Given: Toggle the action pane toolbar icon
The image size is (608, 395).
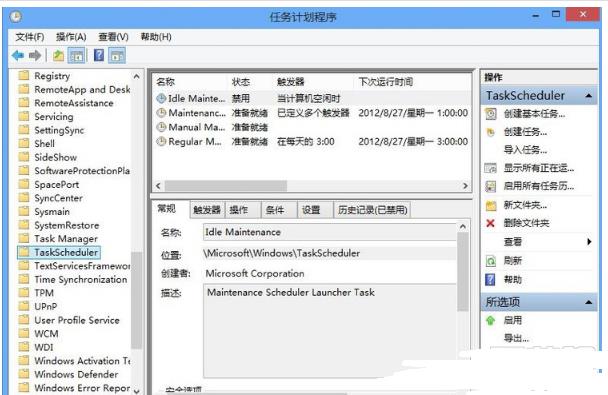Looking at the screenshot, I should [117, 55].
